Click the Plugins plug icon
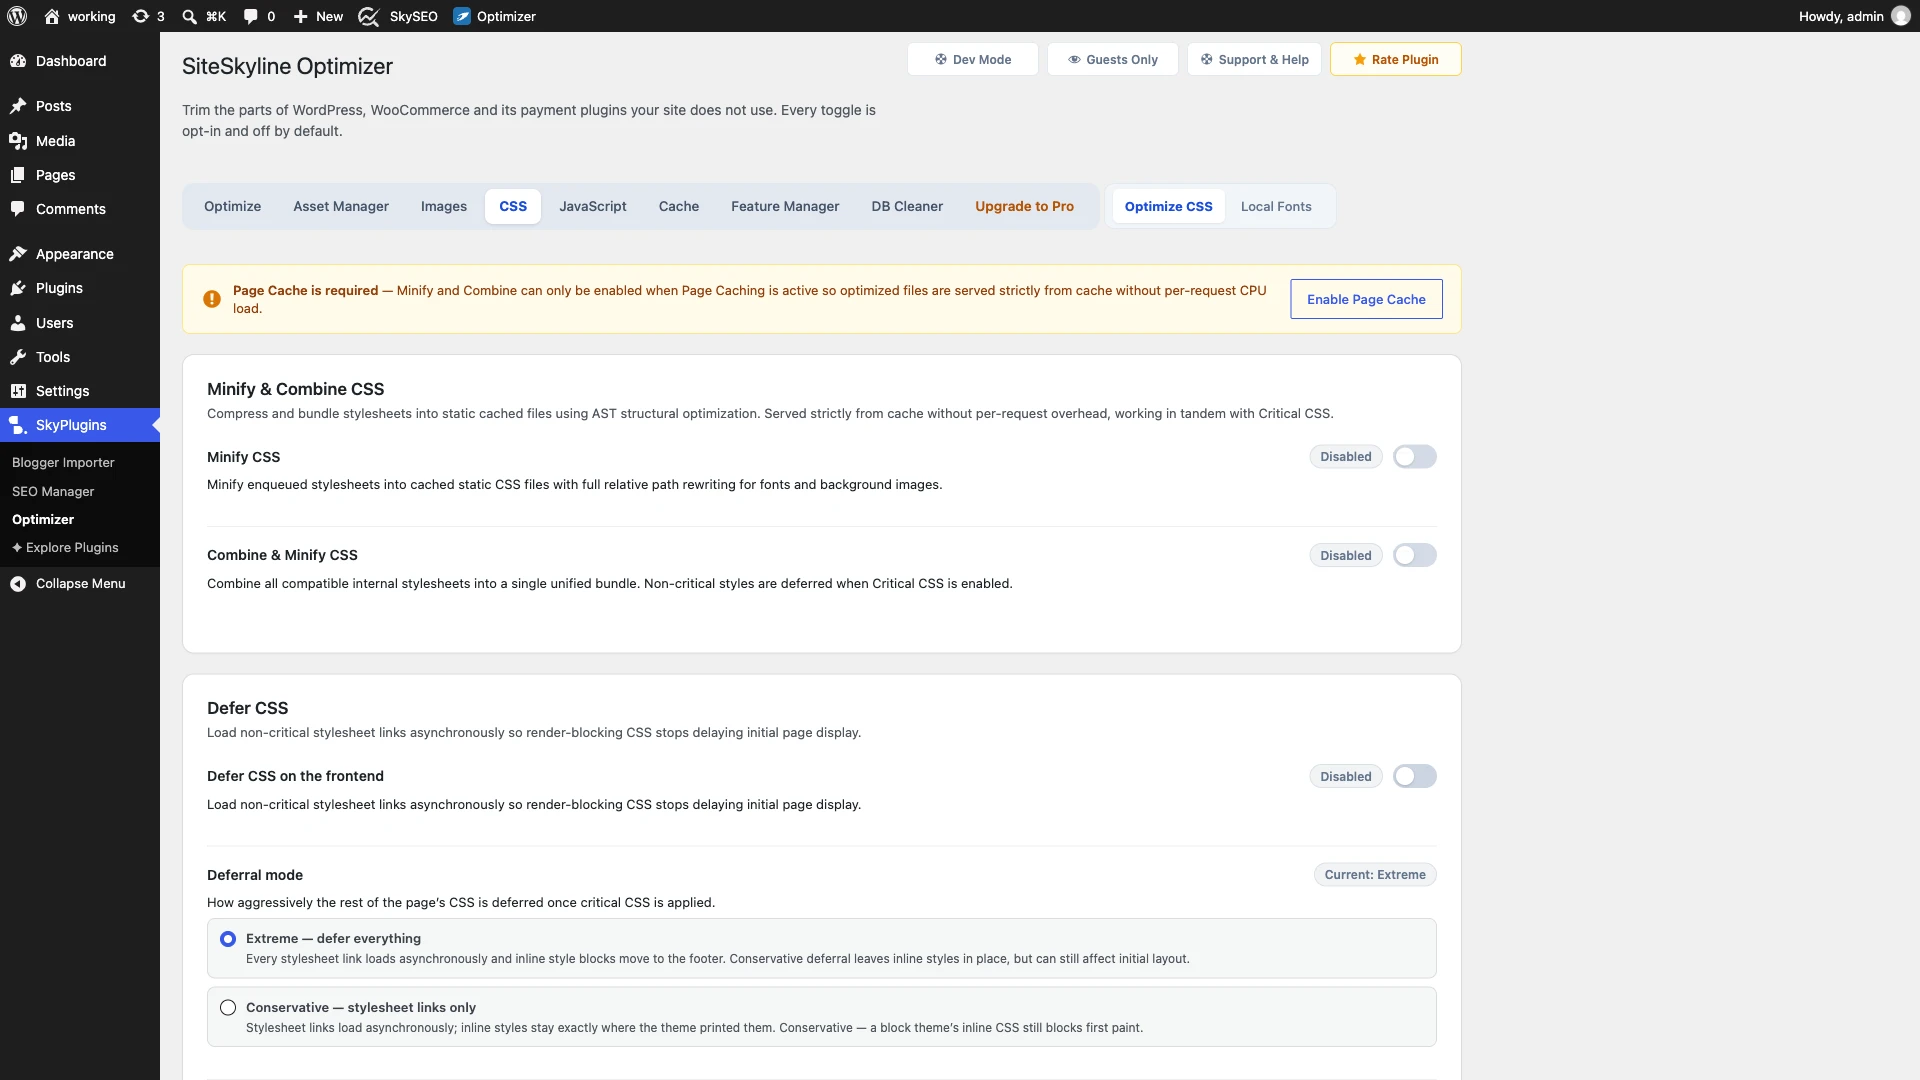This screenshot has width=1920, height=1080. [x=18, y=288]
